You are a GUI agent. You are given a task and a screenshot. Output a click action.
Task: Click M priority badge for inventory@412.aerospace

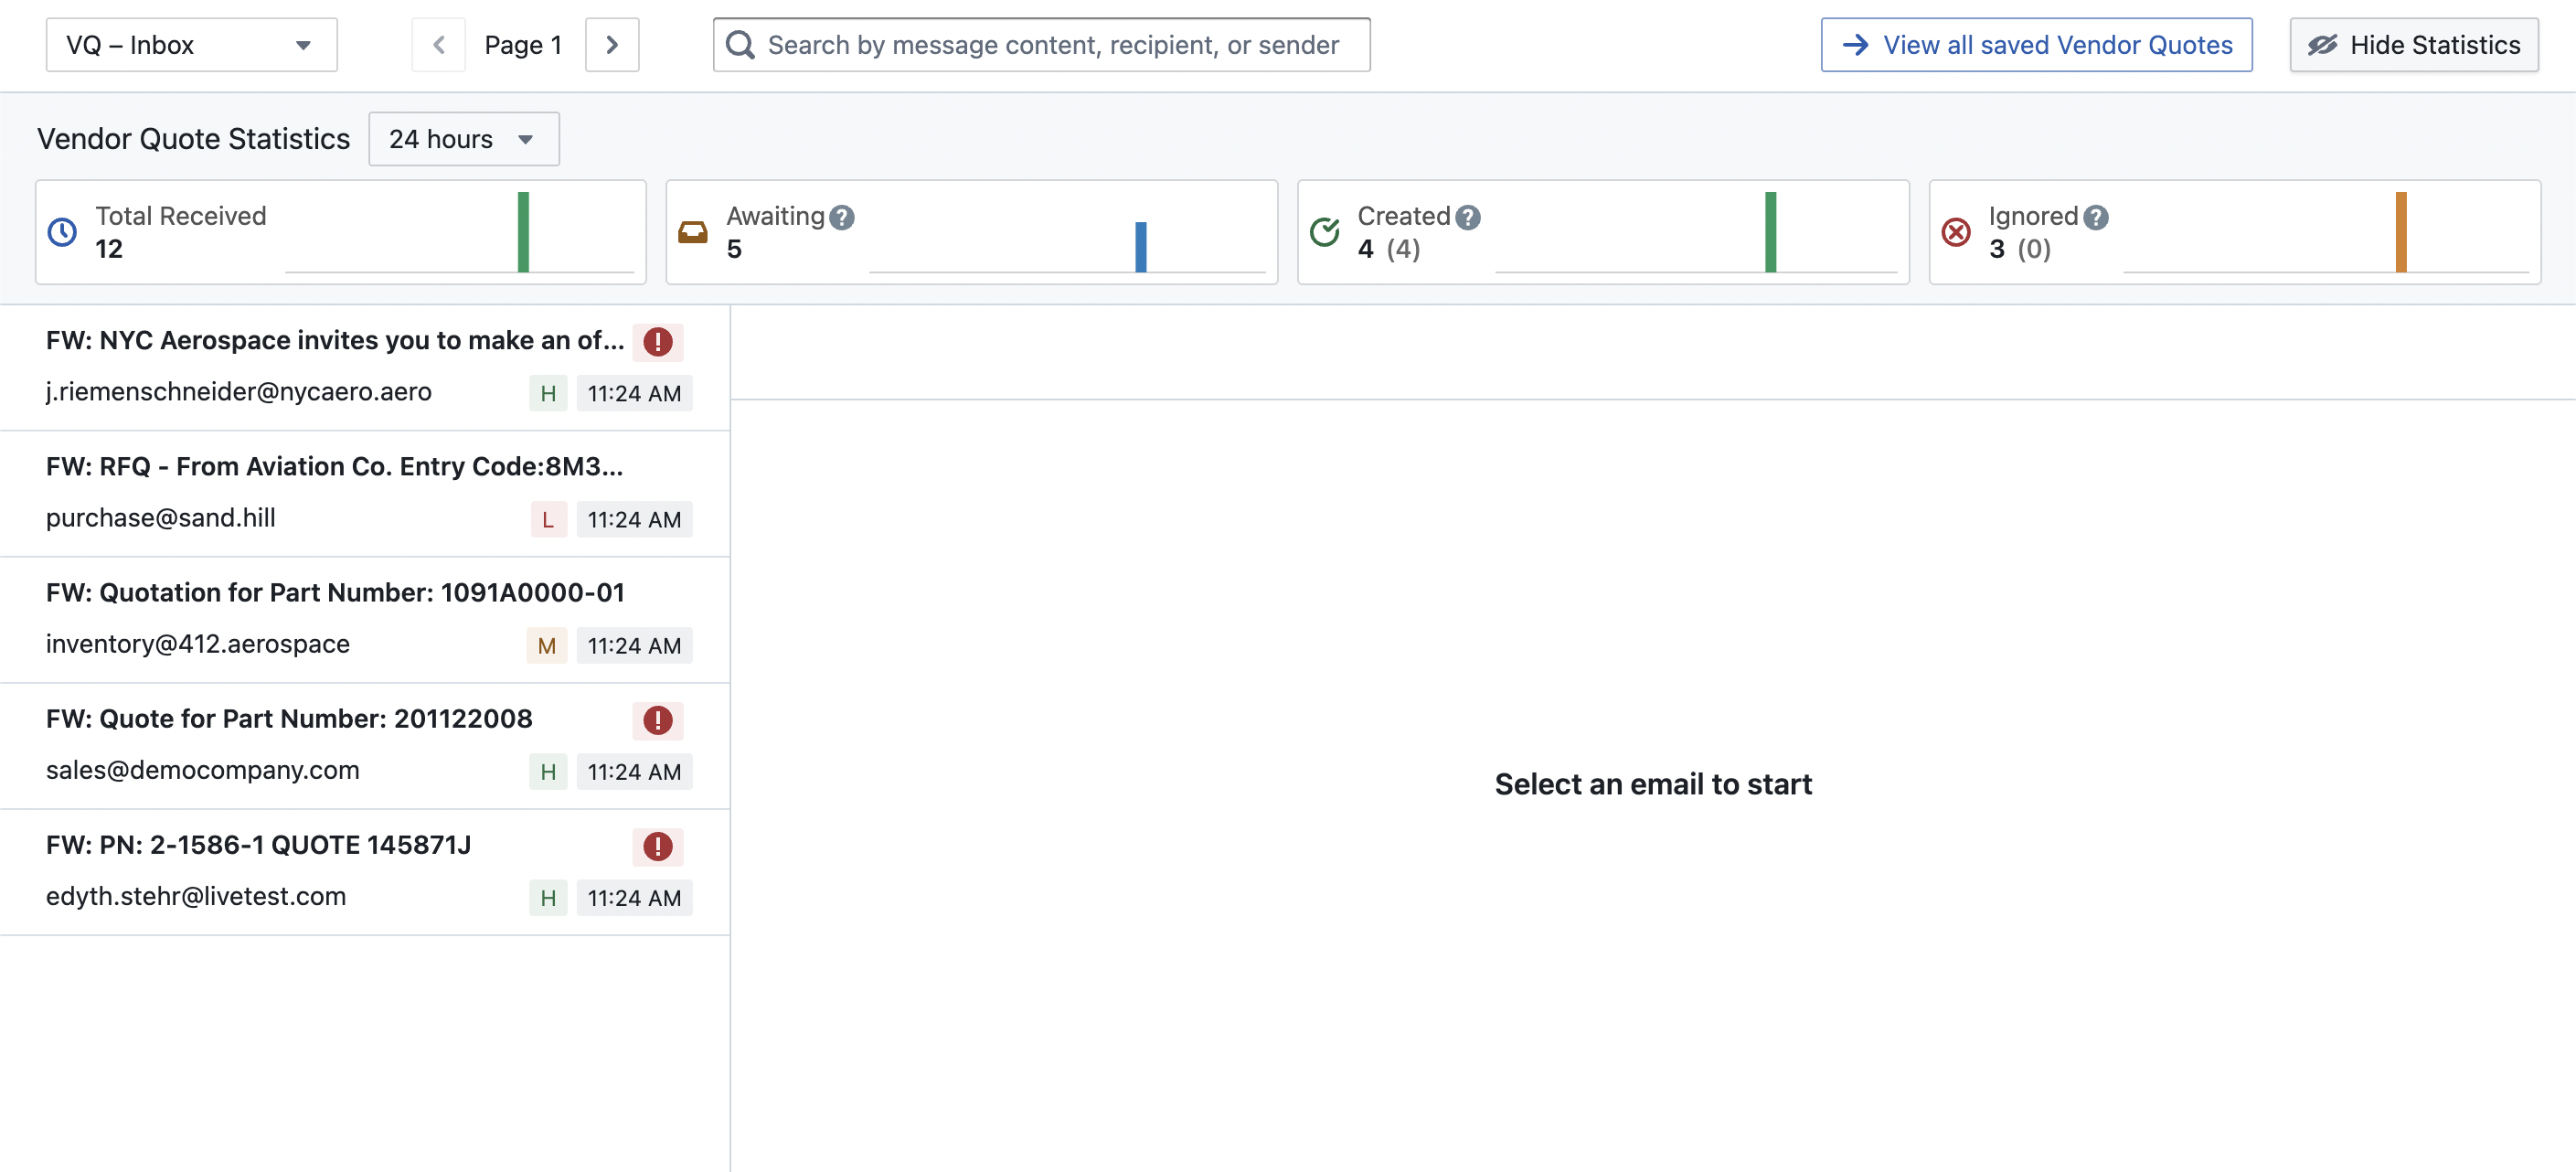click(x=547, y=645)
